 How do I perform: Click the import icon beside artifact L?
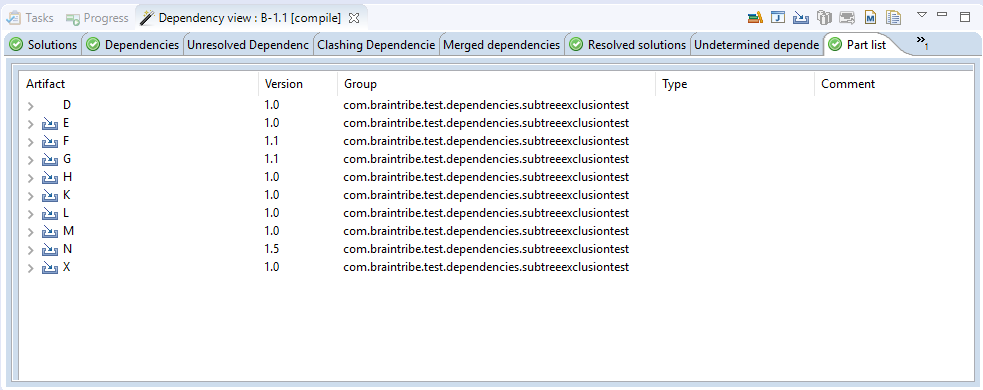click(50, 214)
